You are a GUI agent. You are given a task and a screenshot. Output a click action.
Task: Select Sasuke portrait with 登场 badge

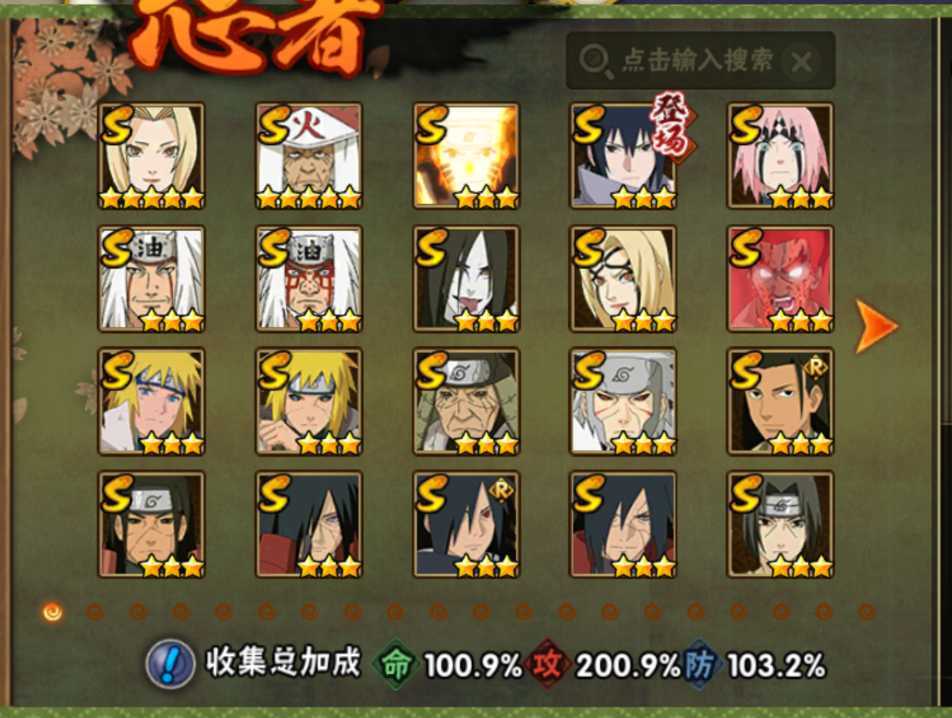[x=624, y=156]
